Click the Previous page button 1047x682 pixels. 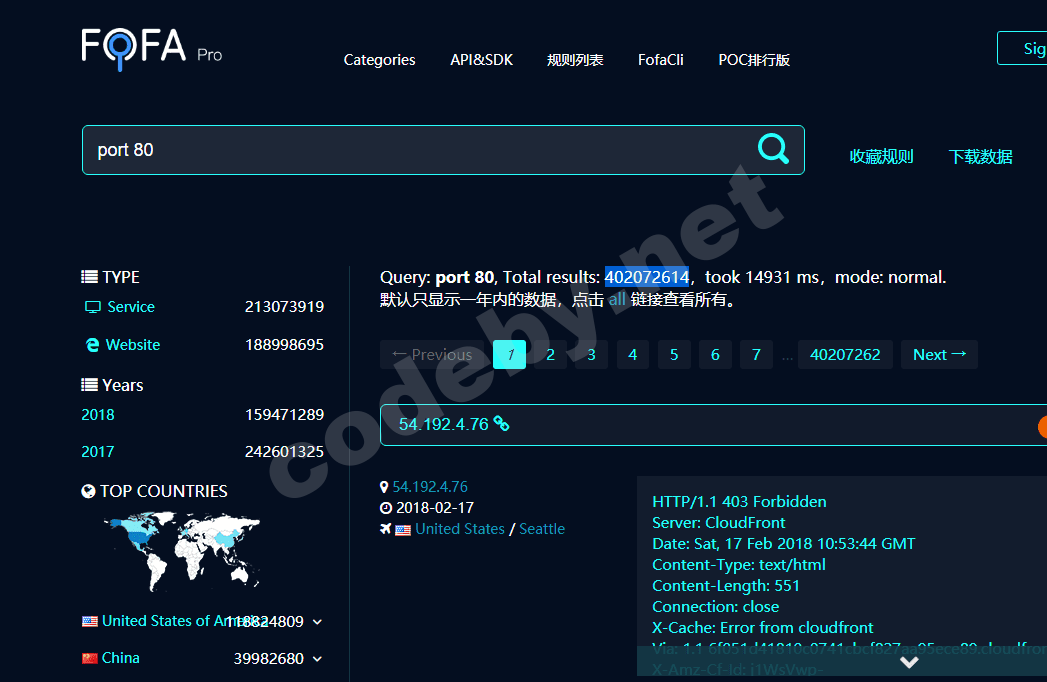[432, 355]
